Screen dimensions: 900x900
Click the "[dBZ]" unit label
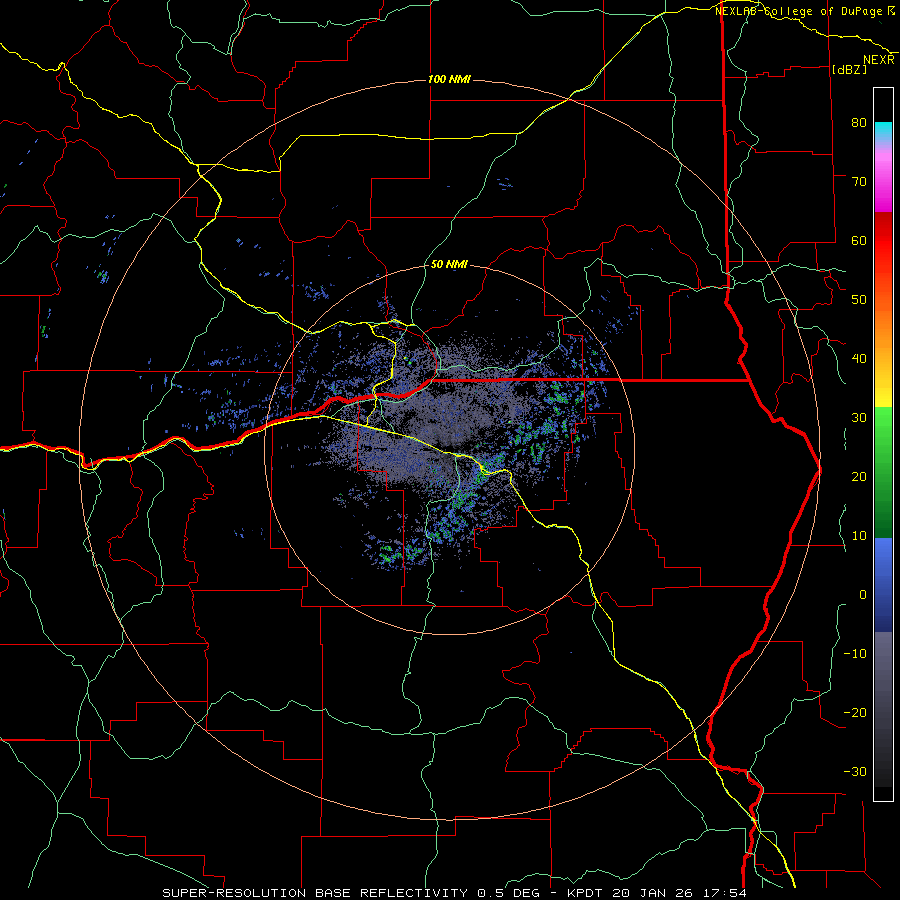(x=849, y=69)
